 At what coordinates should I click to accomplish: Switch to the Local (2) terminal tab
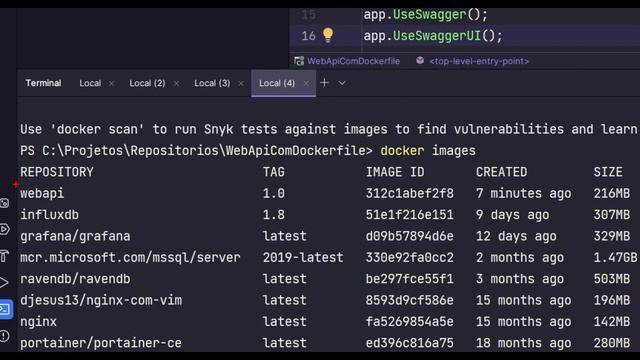pos(147,83)
